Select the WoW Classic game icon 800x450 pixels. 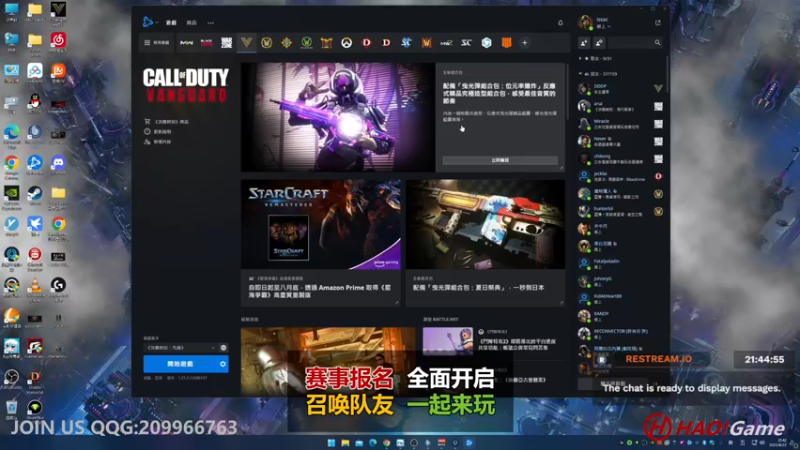tap(306, 43)
